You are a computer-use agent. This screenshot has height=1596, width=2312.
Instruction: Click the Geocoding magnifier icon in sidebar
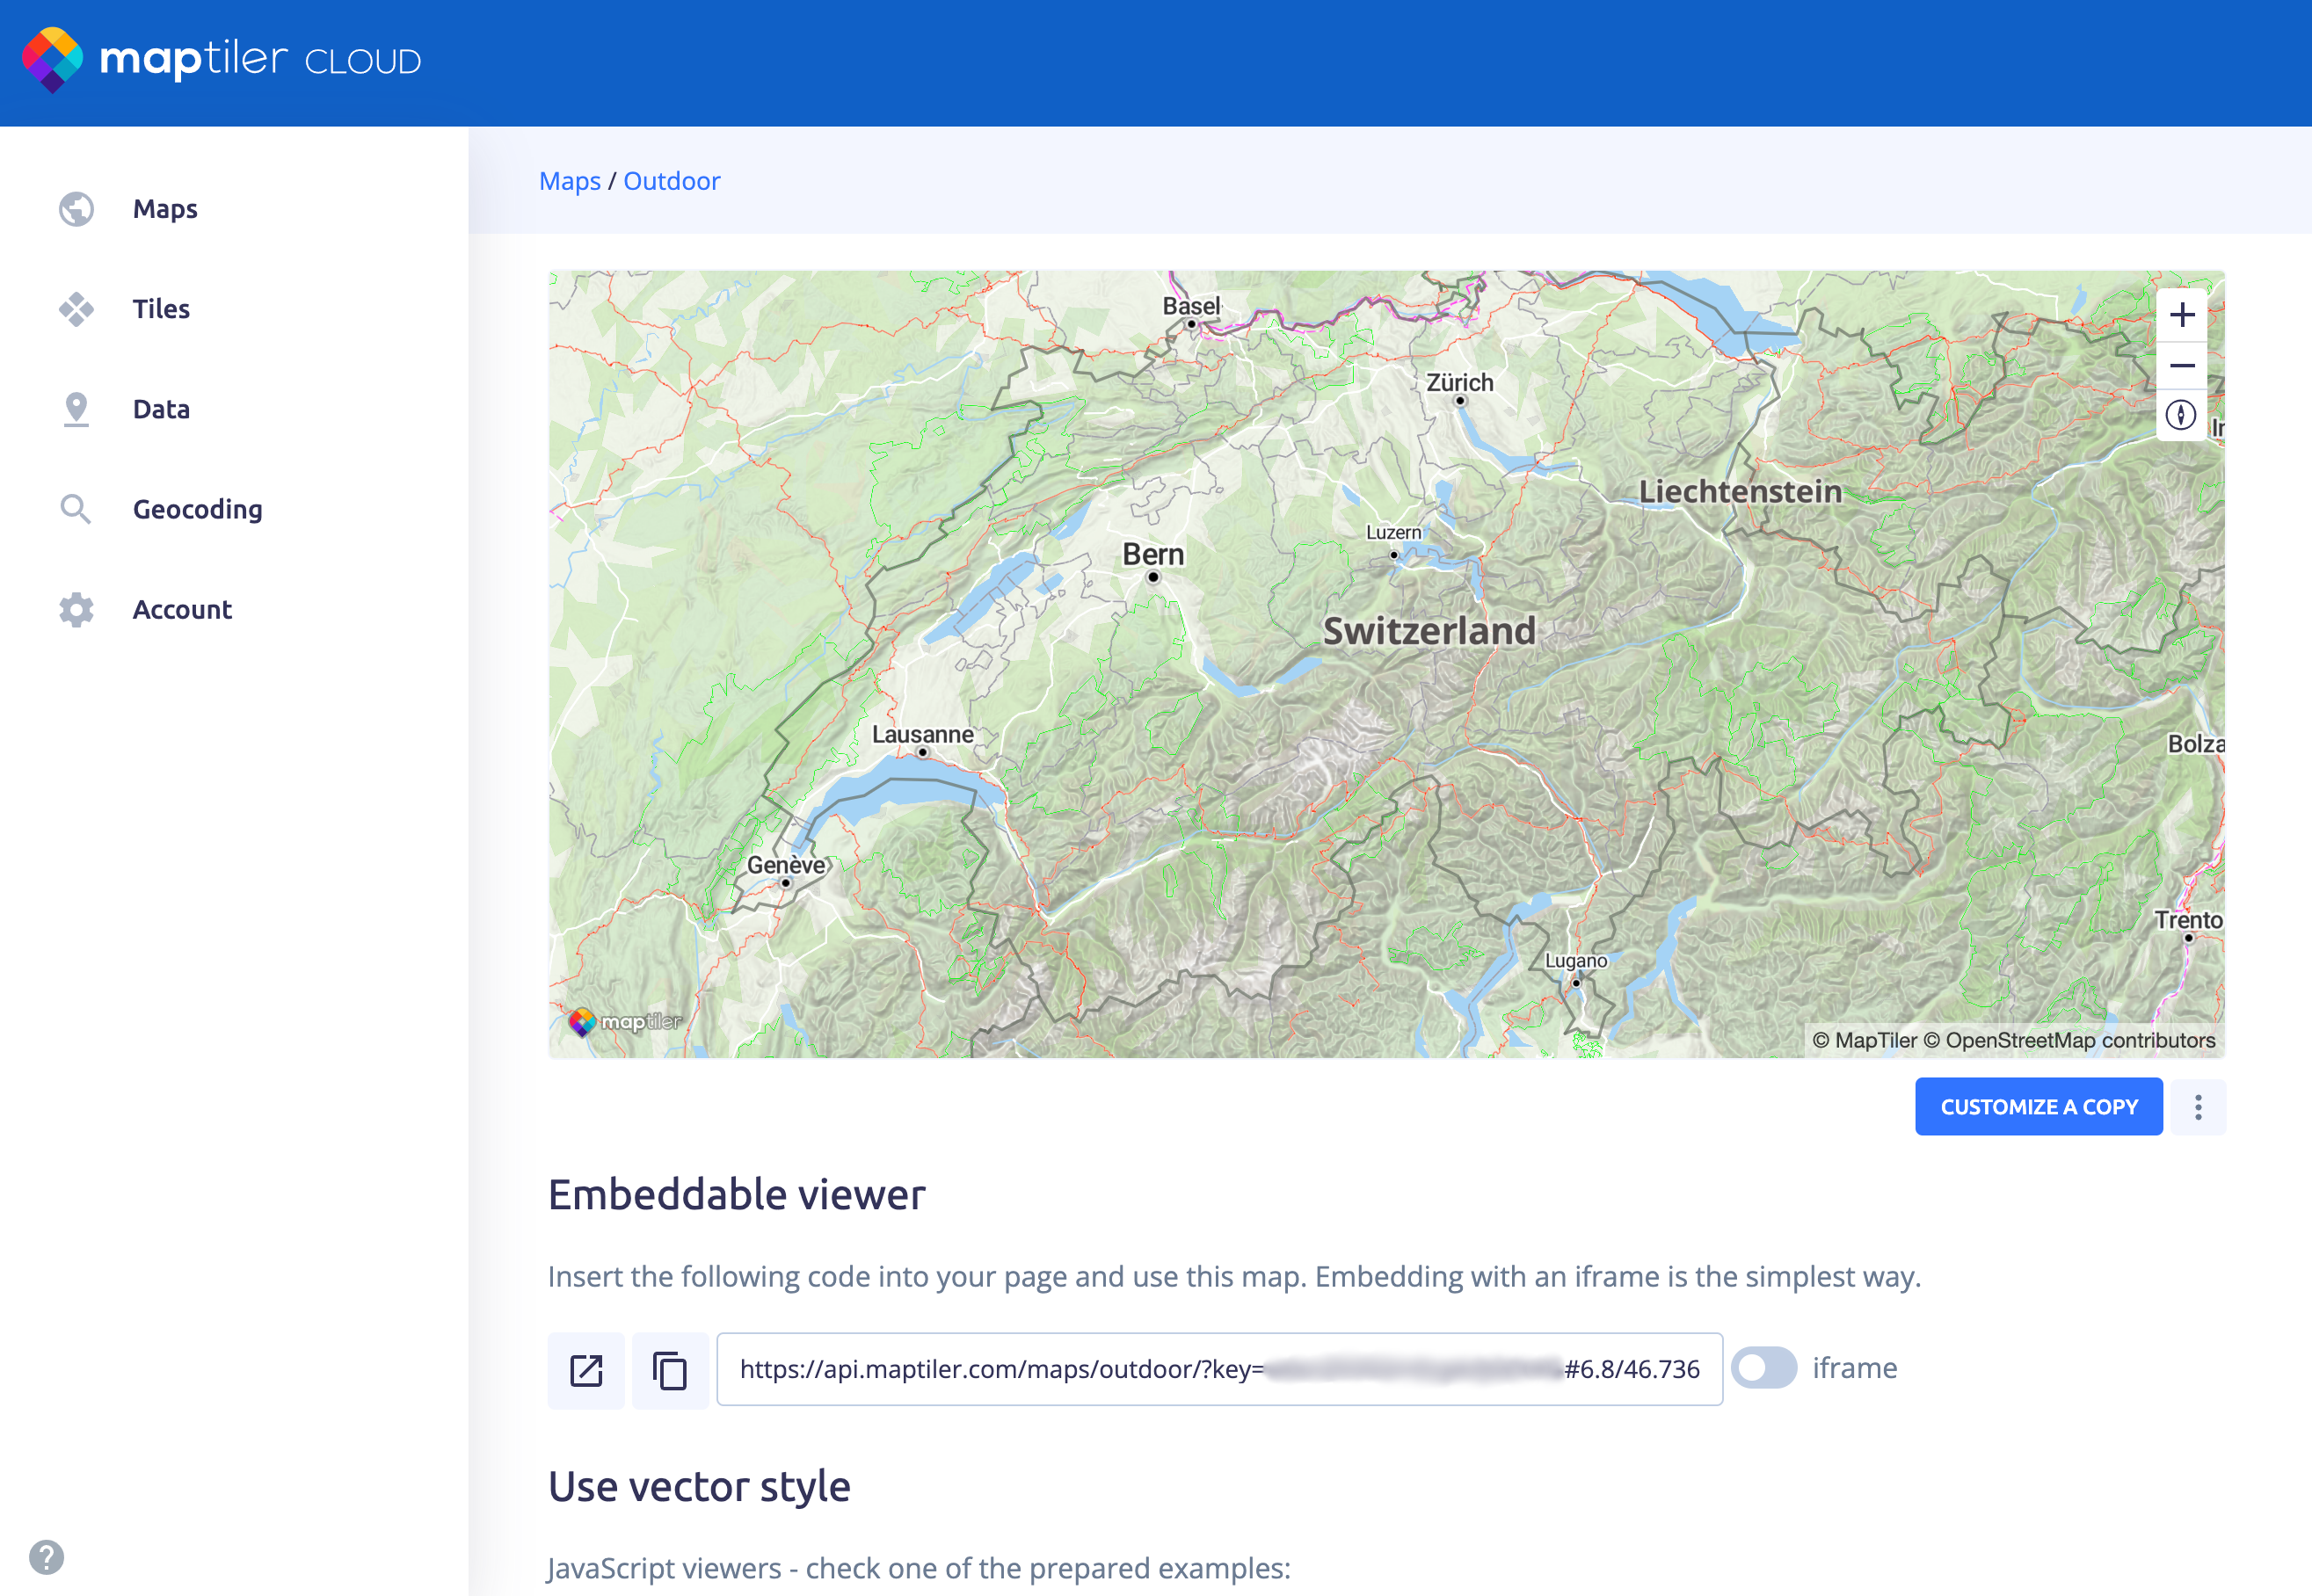(x=76, y=509)
